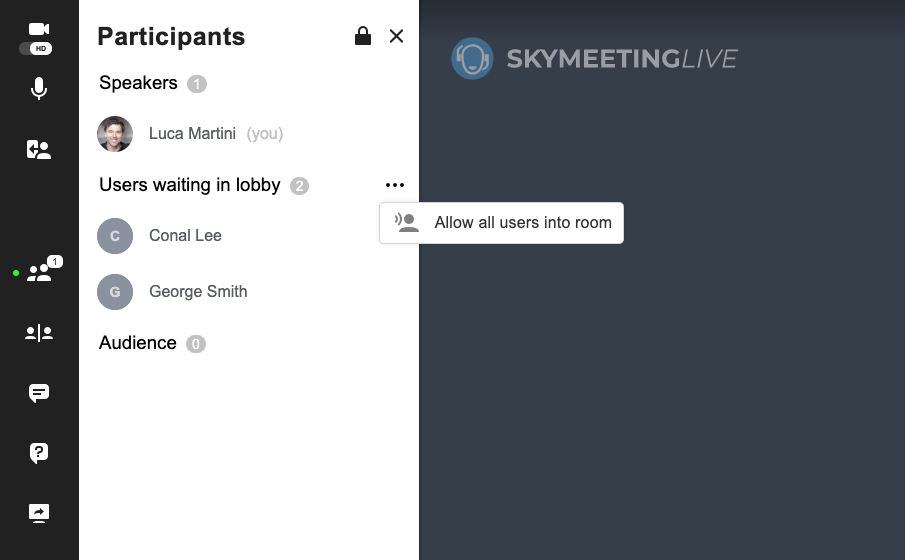The width and height of the screenshot is (905, 560).
Task: Open the screen share layout icon
Action: point(39,150)
